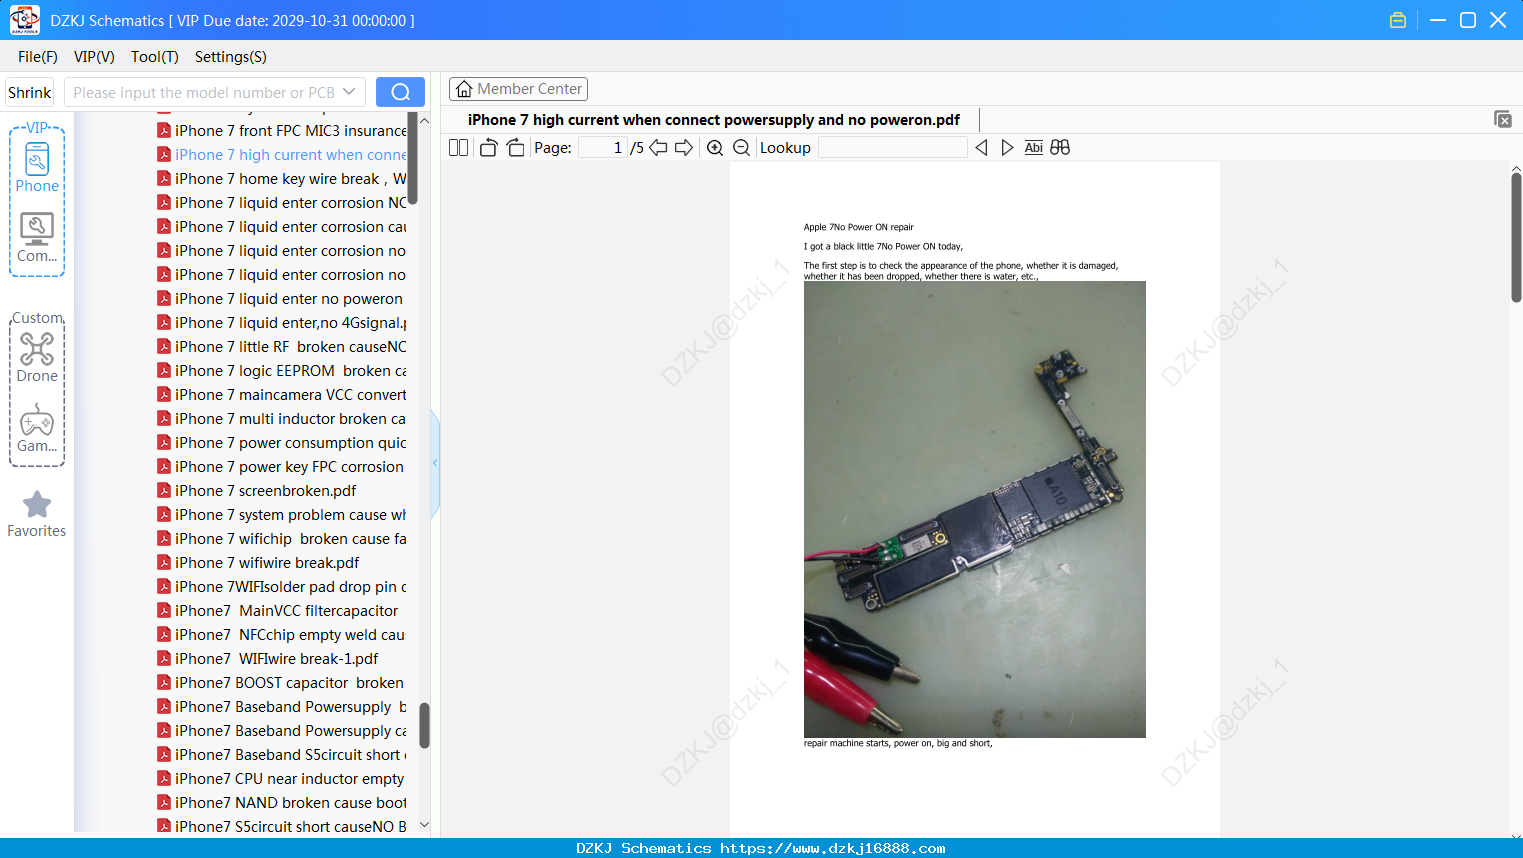Toggle two-page view in PDF toolbar
1523x858 pixels.
pos(459,147)
